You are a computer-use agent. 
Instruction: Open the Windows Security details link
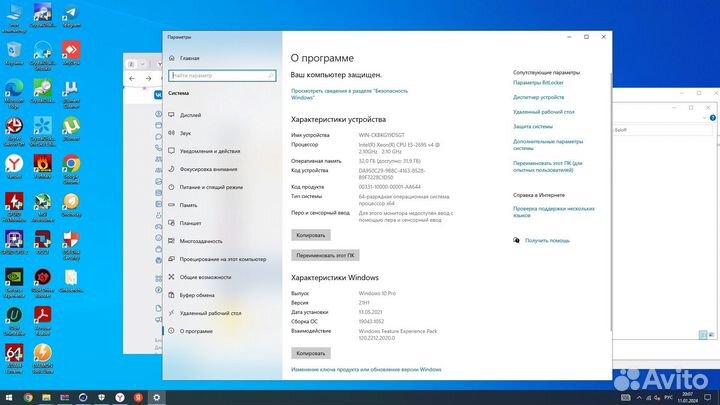coord(349,94)
